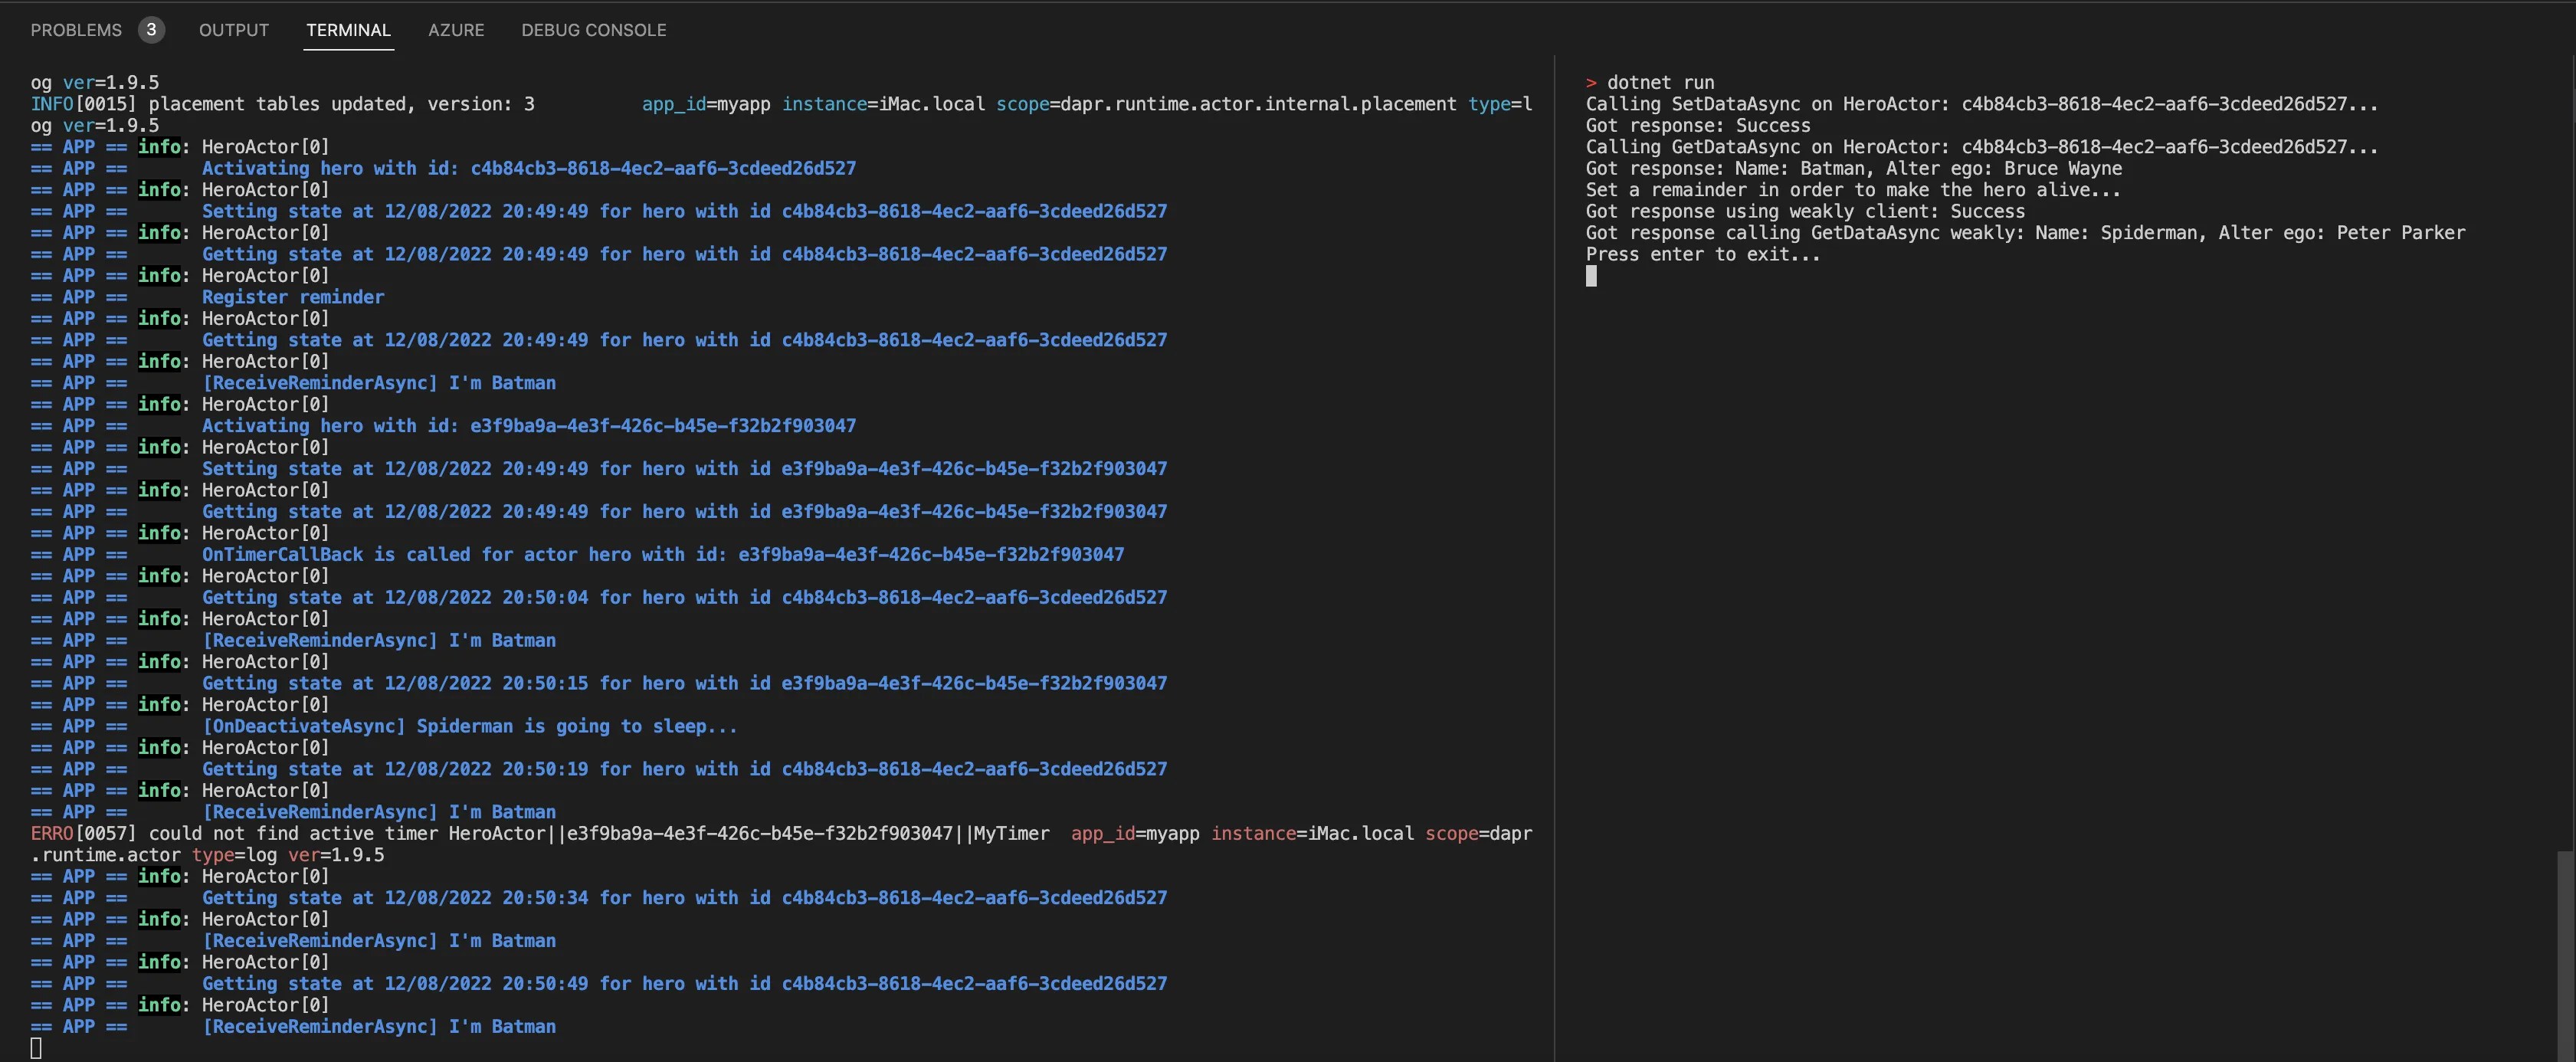Image resolution: width=2576 pixels, height=1062 pixels.
Task: Click 'Activating hero with id: c4b84cb3' line
Action: (529, 168)
